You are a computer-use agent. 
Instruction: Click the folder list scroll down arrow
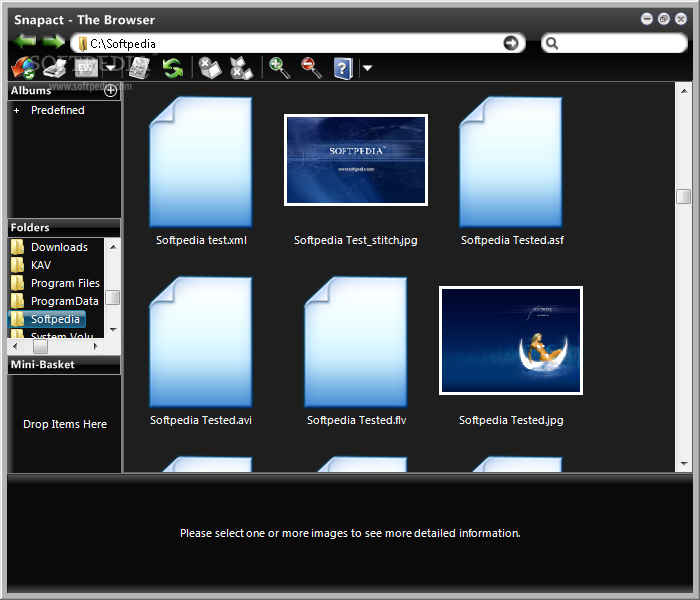pos(113,330)
